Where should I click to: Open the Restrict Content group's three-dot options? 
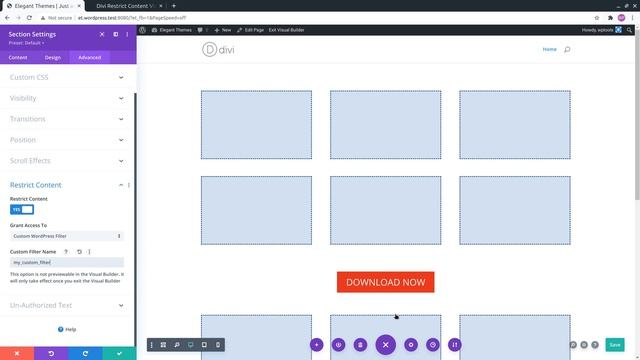(129, 185)
